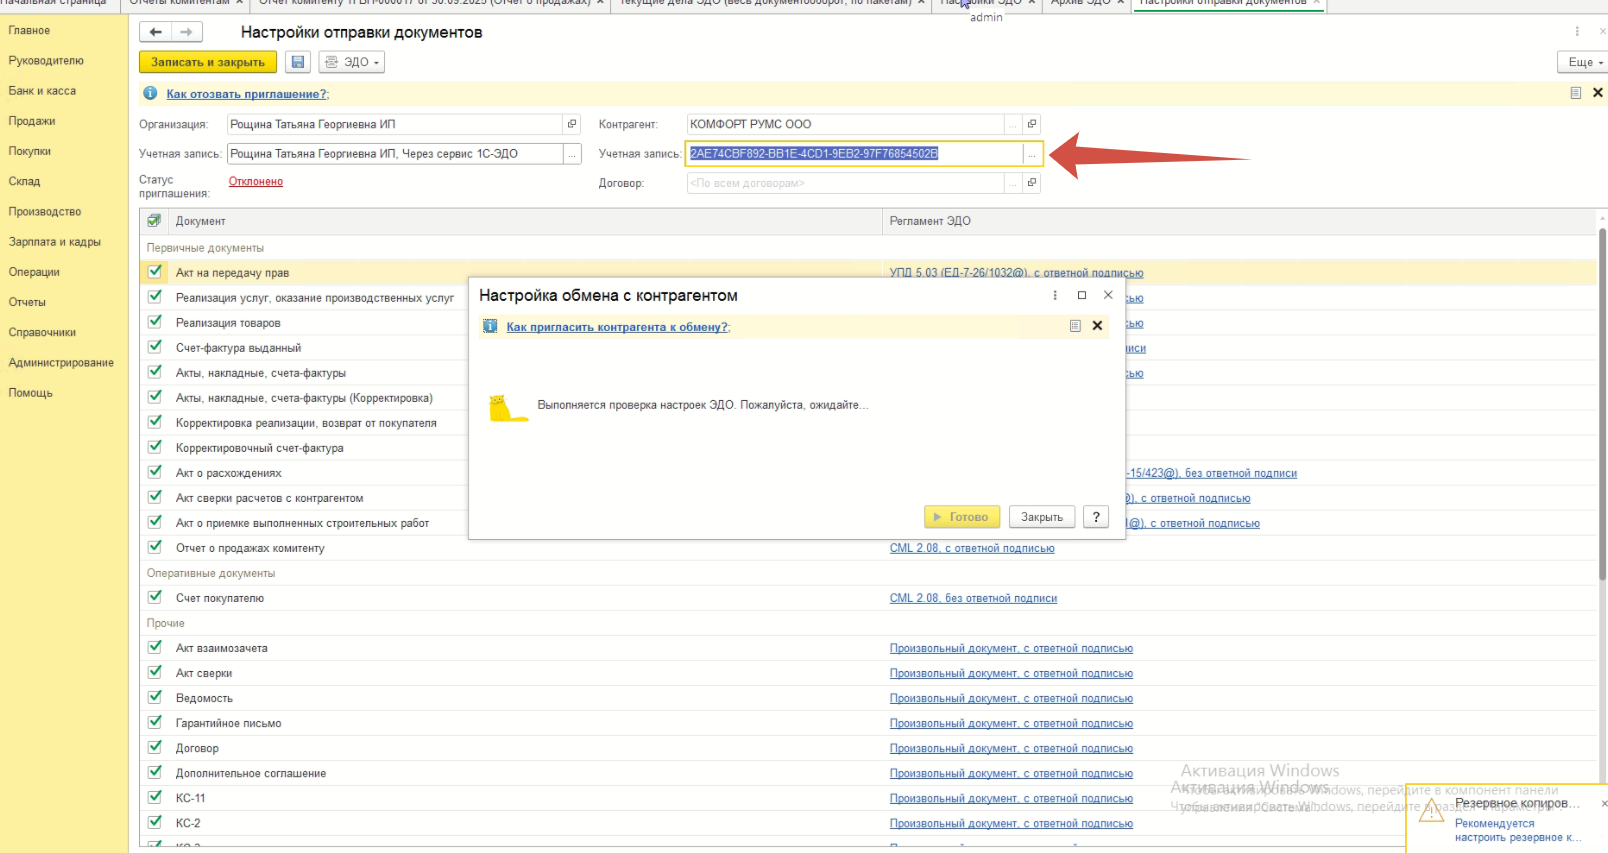This screenshot has height=853, width=1608.
Task: Click the forward navigation arrow
Action: coord(186,32)
